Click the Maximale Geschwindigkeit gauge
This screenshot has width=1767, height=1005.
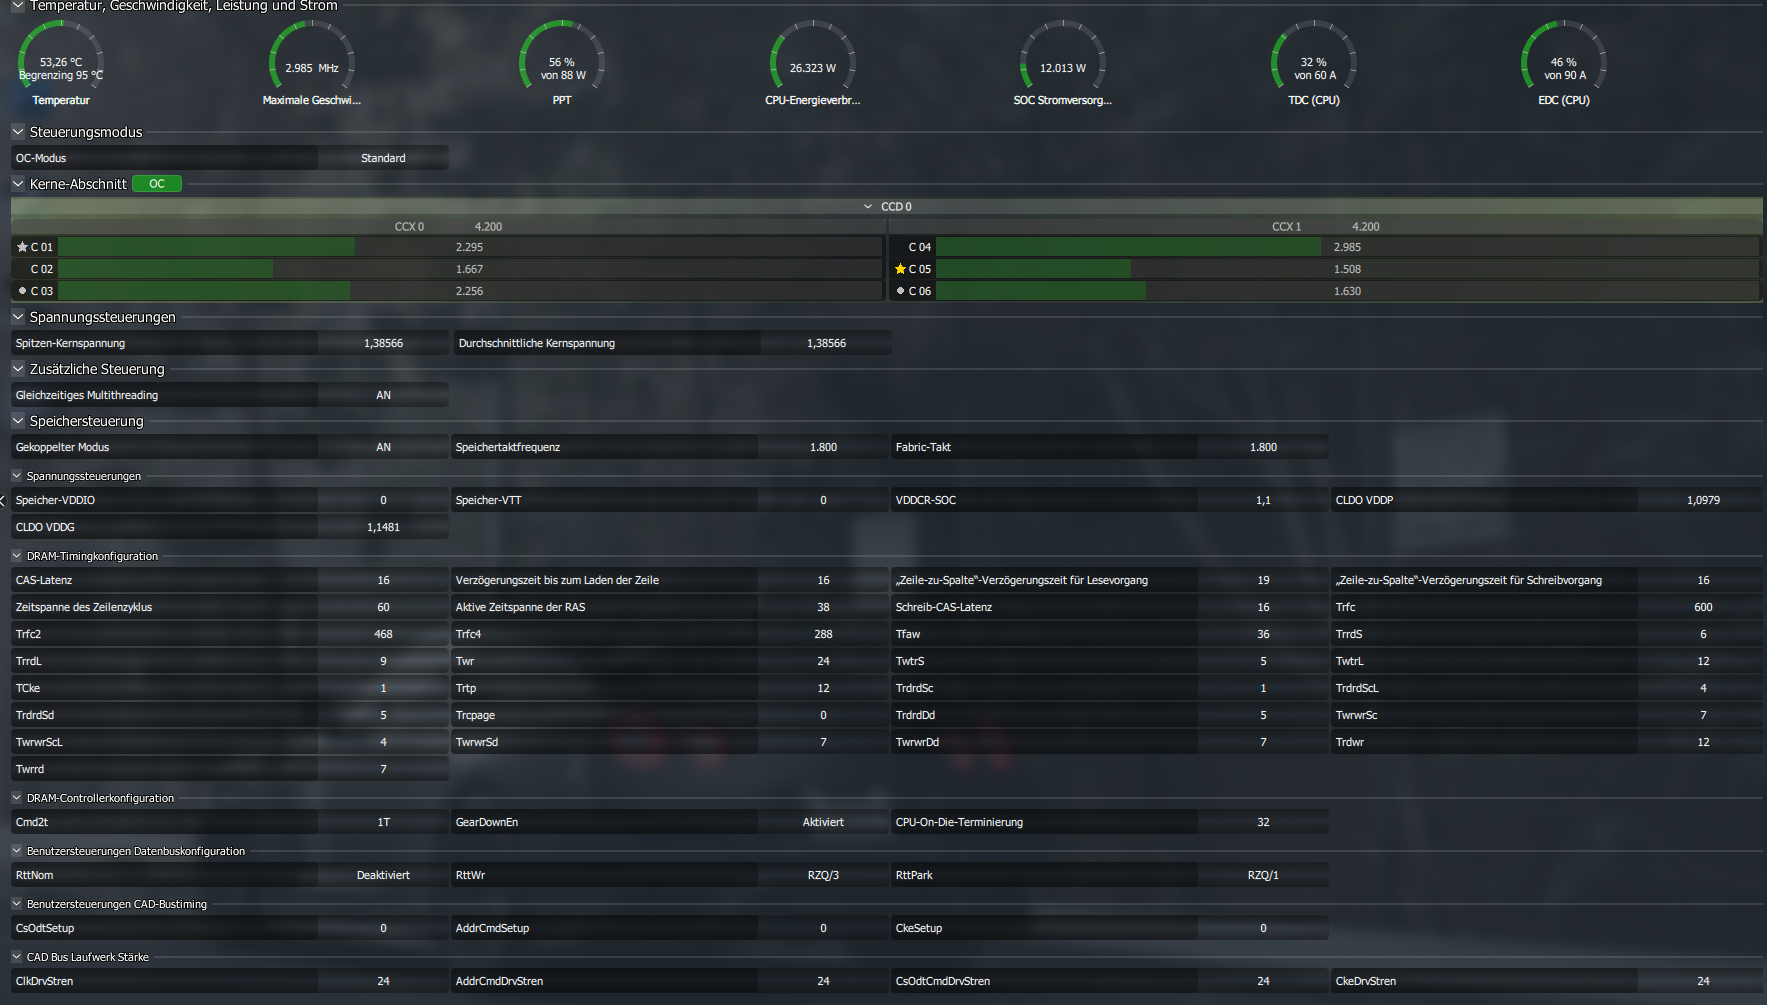point(312,63)
